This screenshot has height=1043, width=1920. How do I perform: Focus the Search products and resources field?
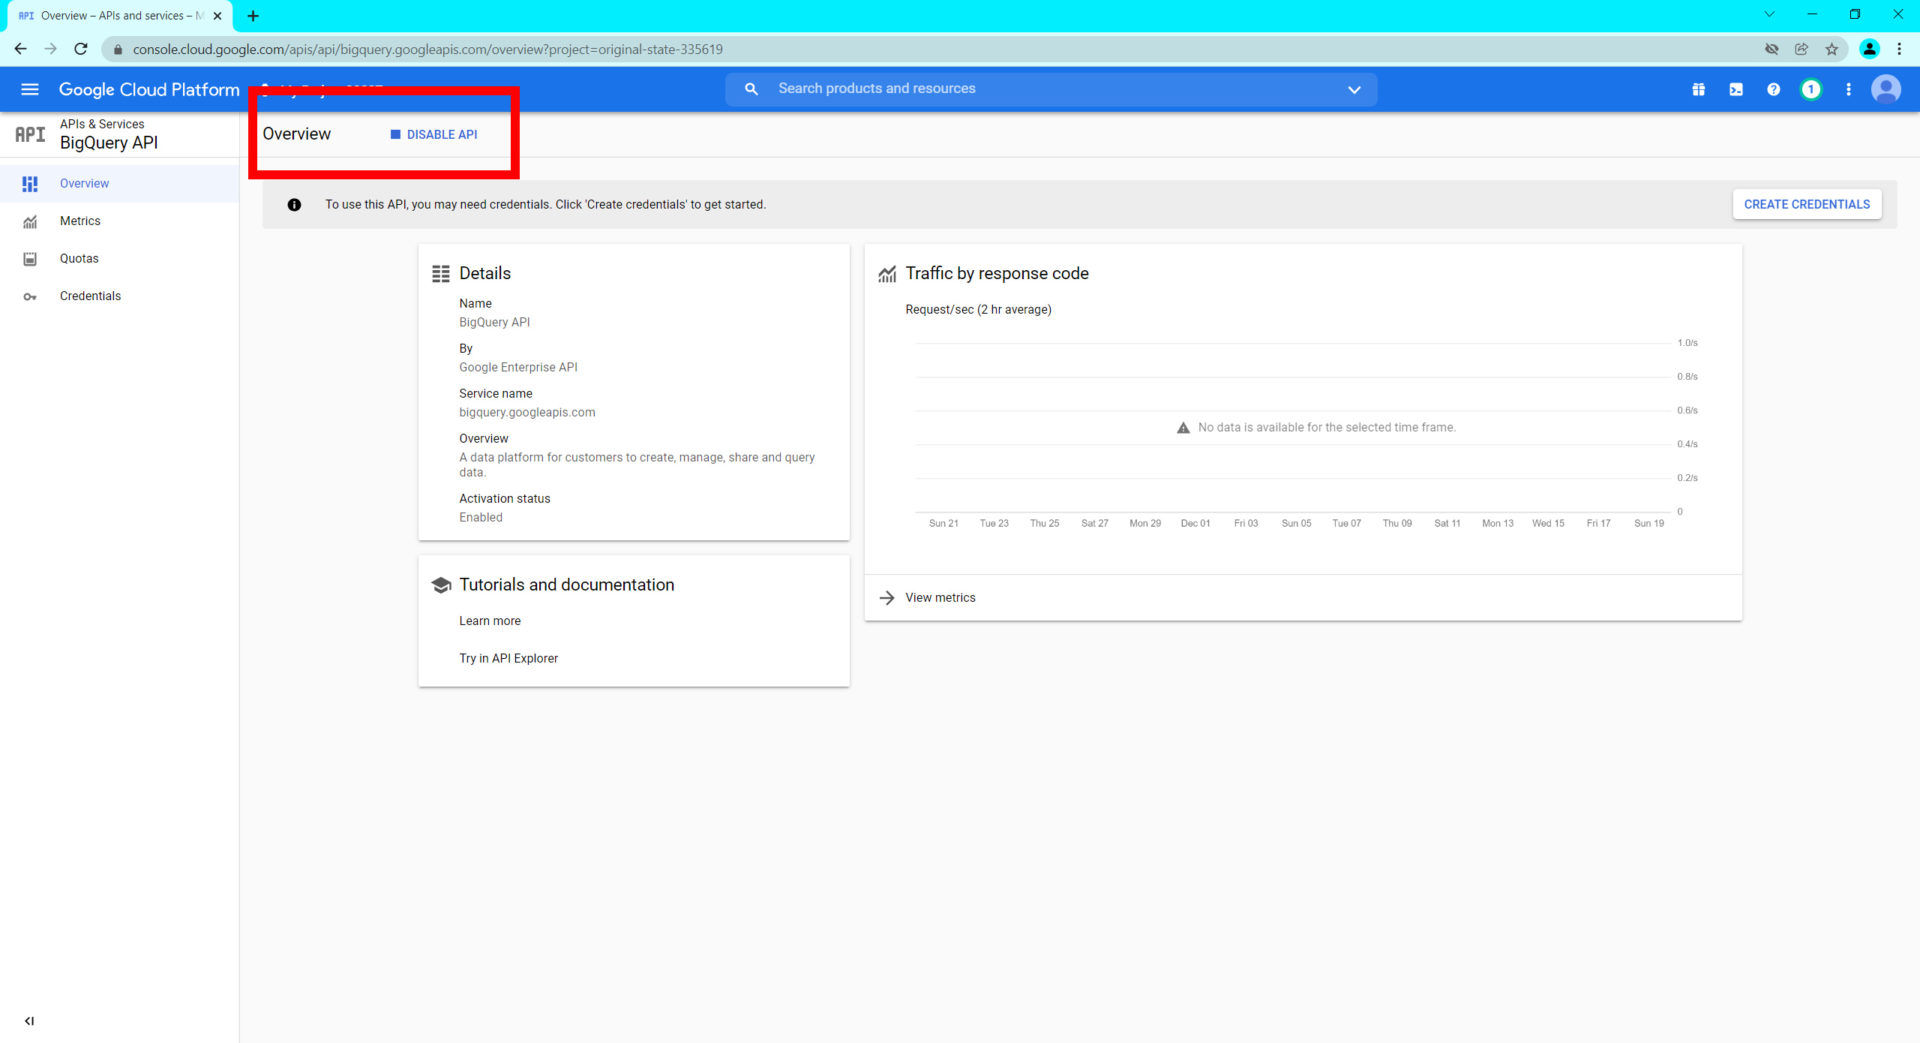(1050, 89)
